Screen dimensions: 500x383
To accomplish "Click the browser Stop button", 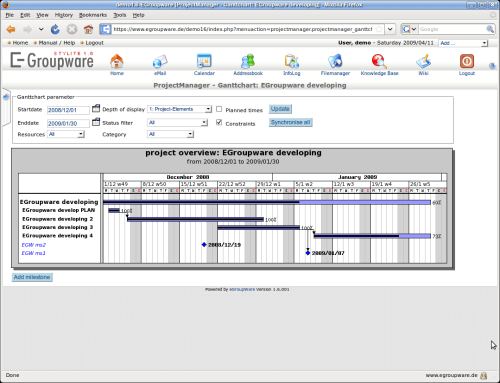I will (x=72, y=29).
